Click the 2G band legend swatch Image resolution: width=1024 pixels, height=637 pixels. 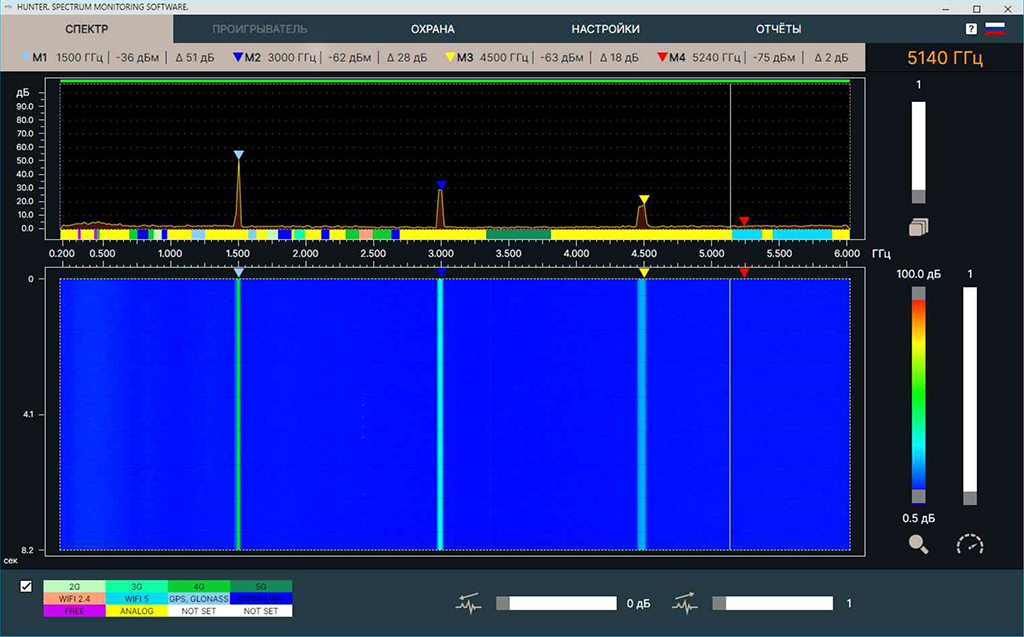[74, 587]
